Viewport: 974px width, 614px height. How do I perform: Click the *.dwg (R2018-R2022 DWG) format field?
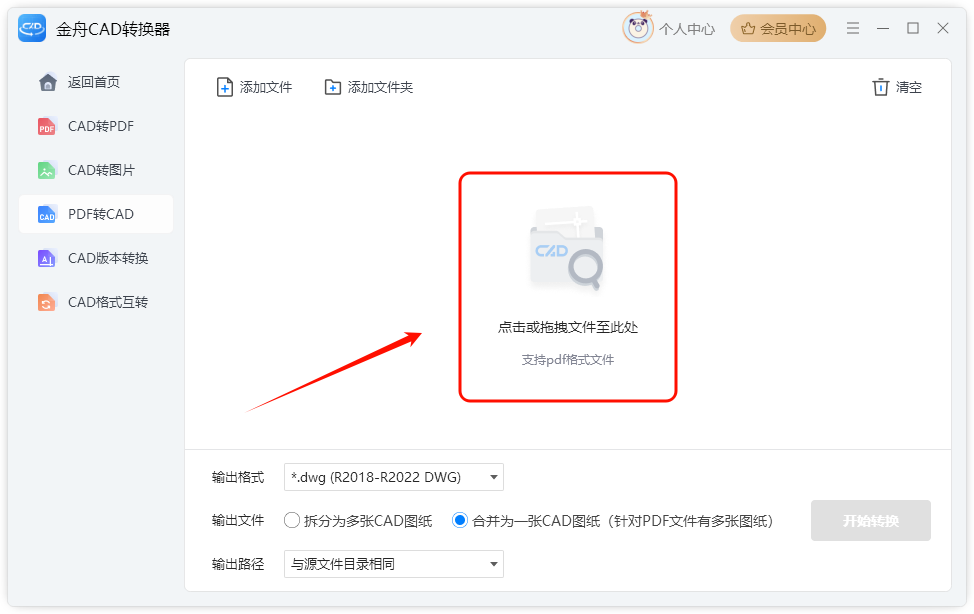pyautogui.click(x=394, y=477)
